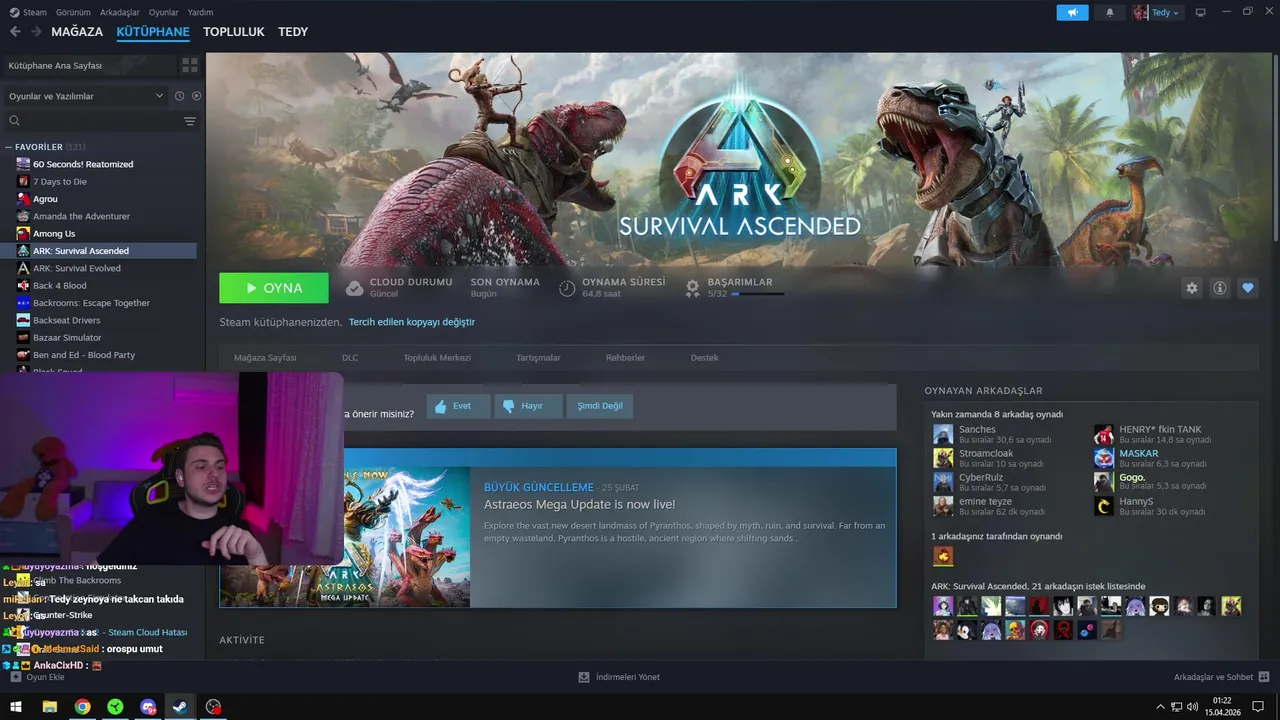Switch to the library grid view icon

(x=189, y=65)
